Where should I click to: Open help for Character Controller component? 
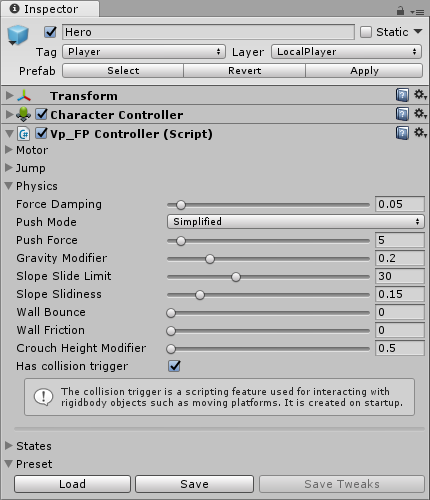tap(402, 114)
